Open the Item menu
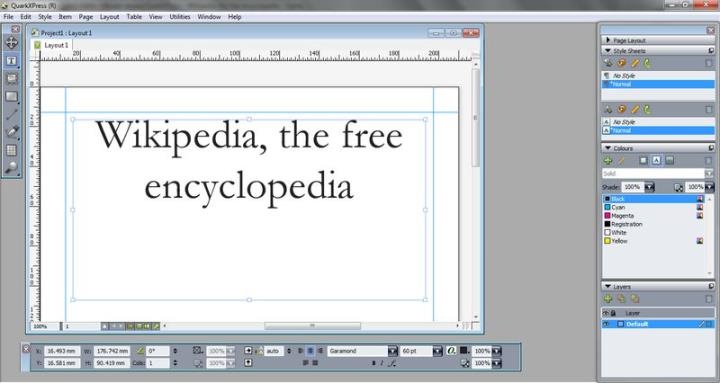 65,17
